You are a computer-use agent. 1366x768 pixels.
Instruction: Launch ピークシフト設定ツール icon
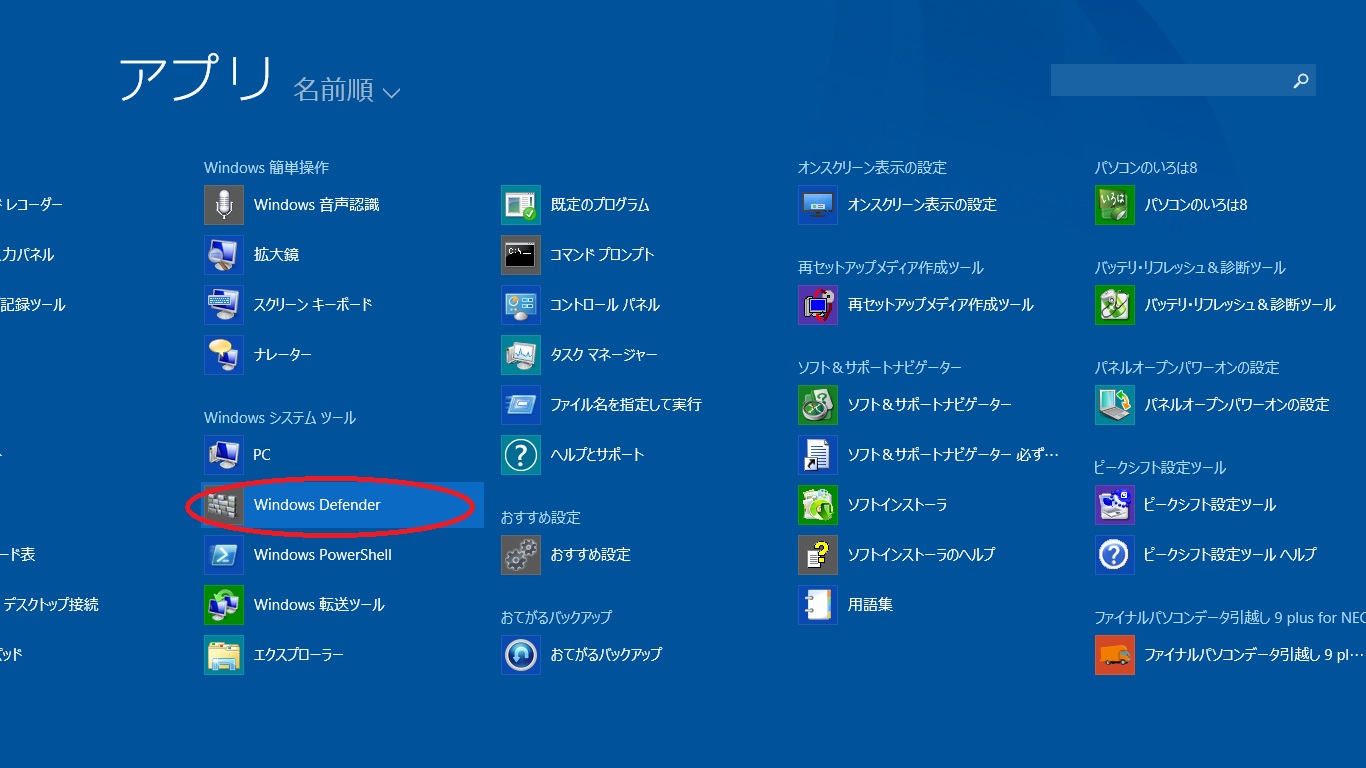[x=1115, y=505]
